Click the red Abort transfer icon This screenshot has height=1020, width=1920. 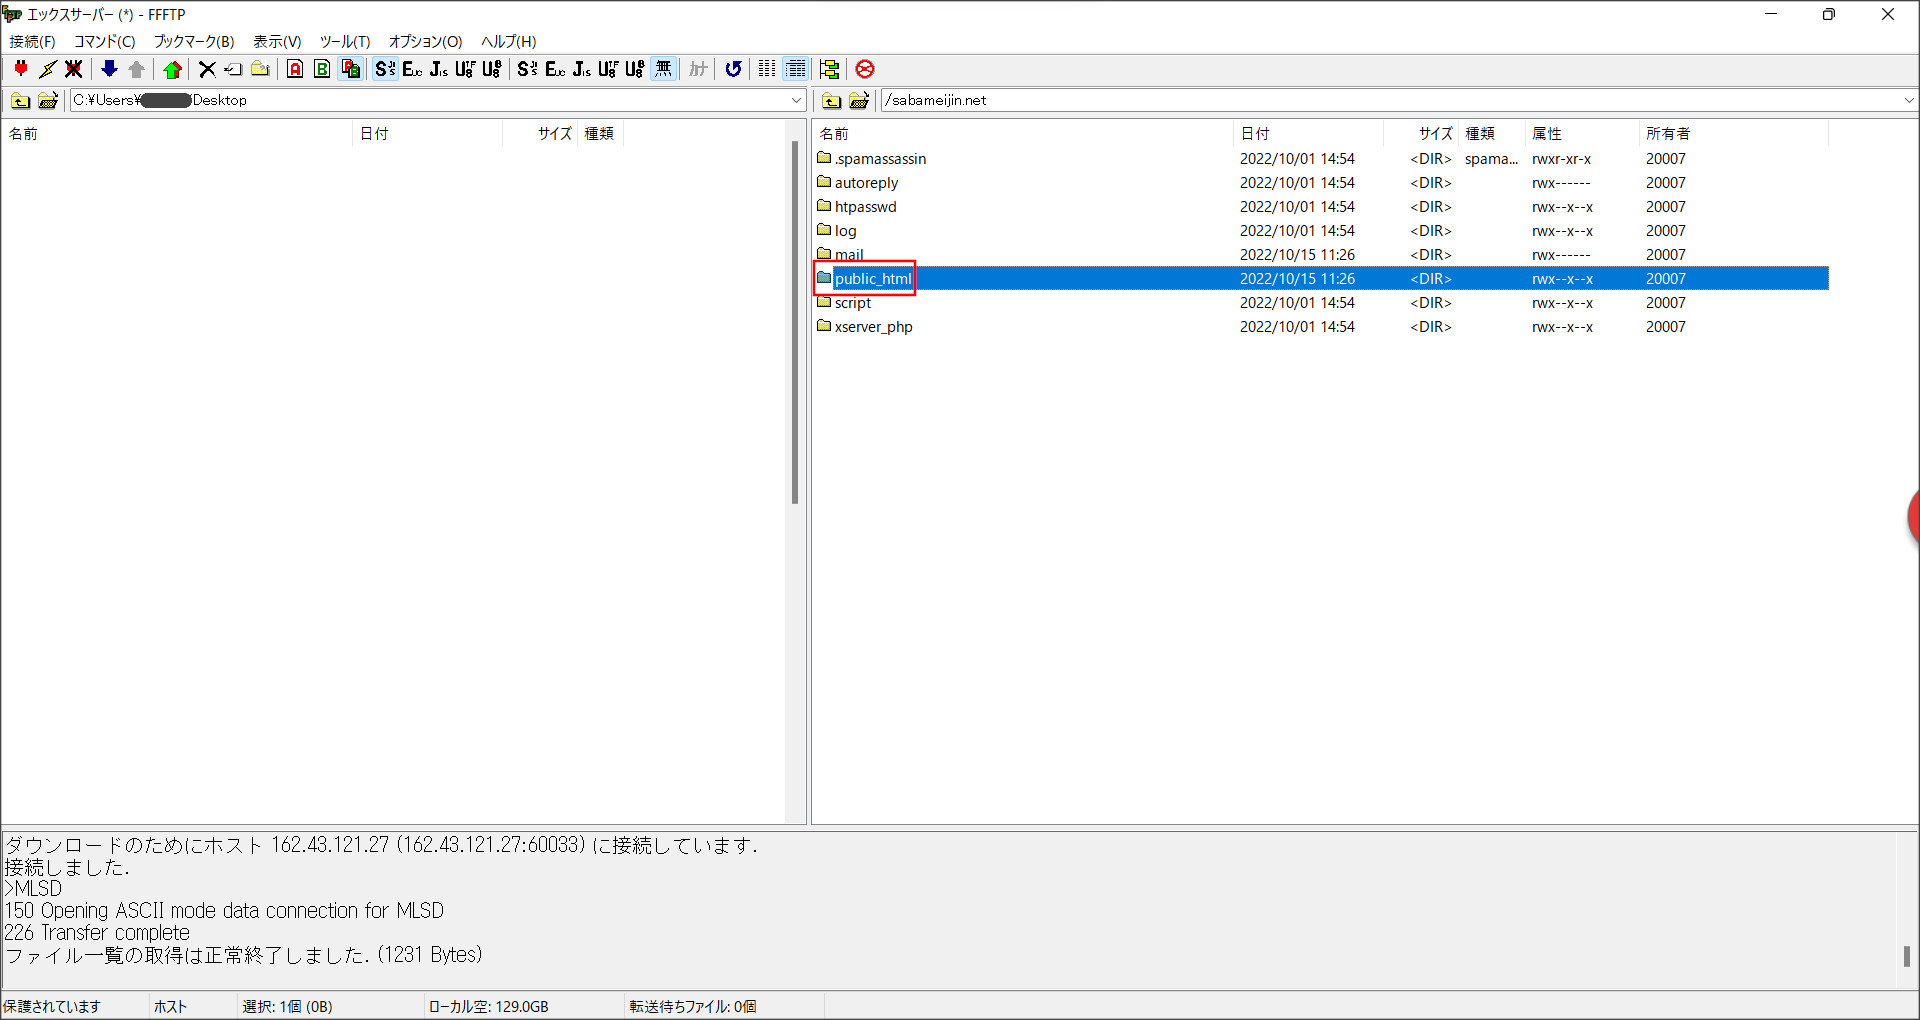pos(865,69)
